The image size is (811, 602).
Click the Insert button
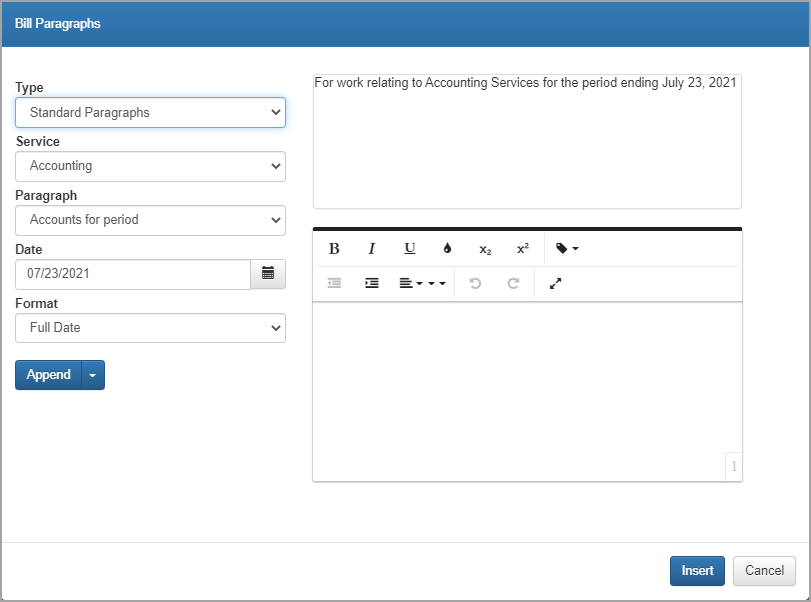(697, 570)
